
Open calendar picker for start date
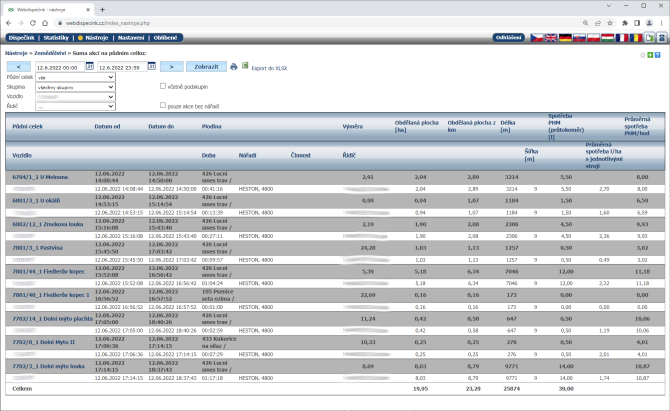point(90,67)
